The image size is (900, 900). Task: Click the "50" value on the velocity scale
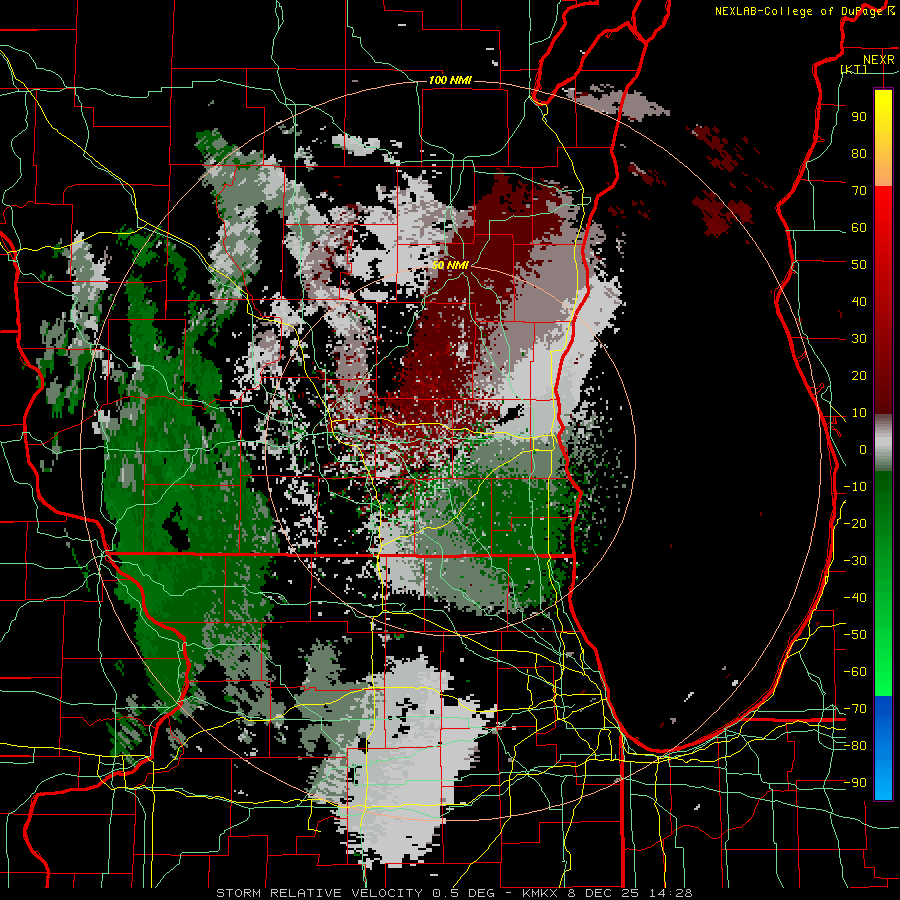click(x=859, y=265)
